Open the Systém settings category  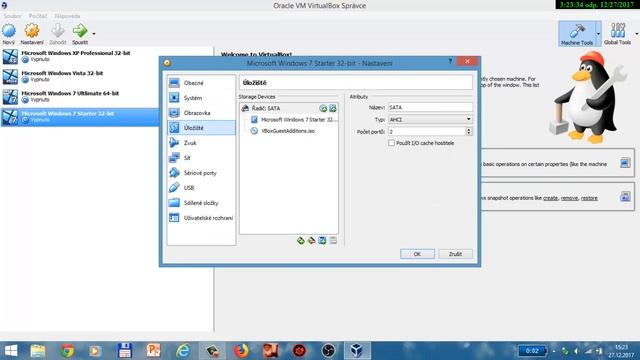[x=201, y=98]
